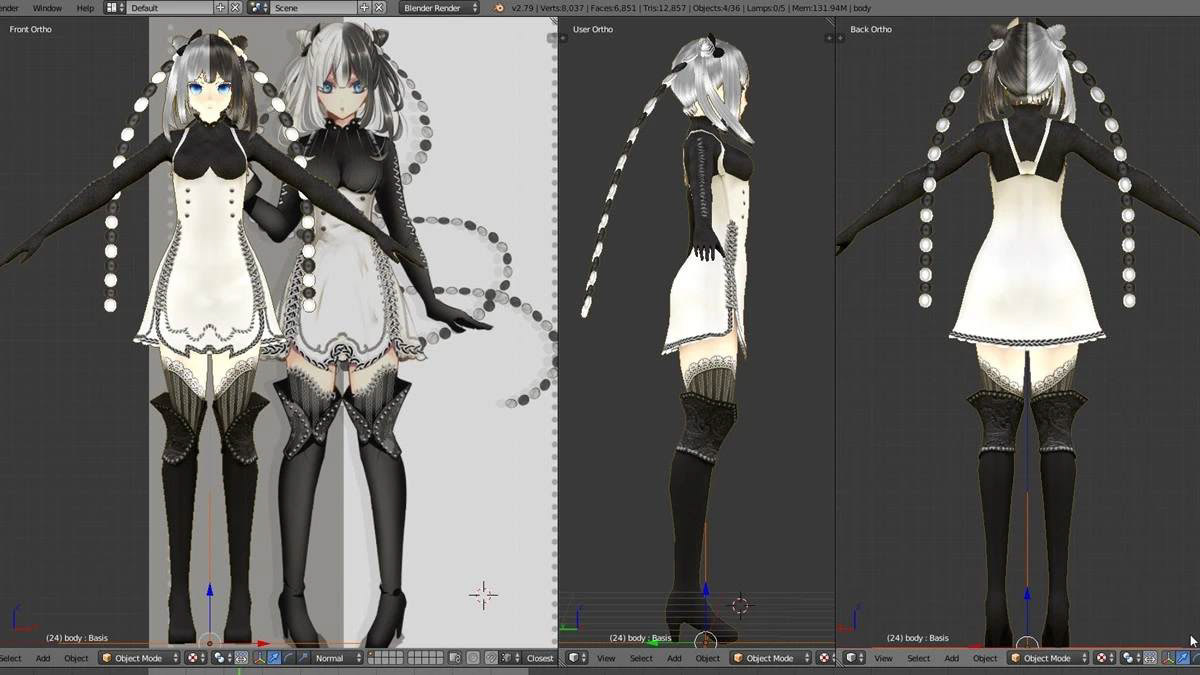Click the v2.79 version text in header

coord(523,7)
